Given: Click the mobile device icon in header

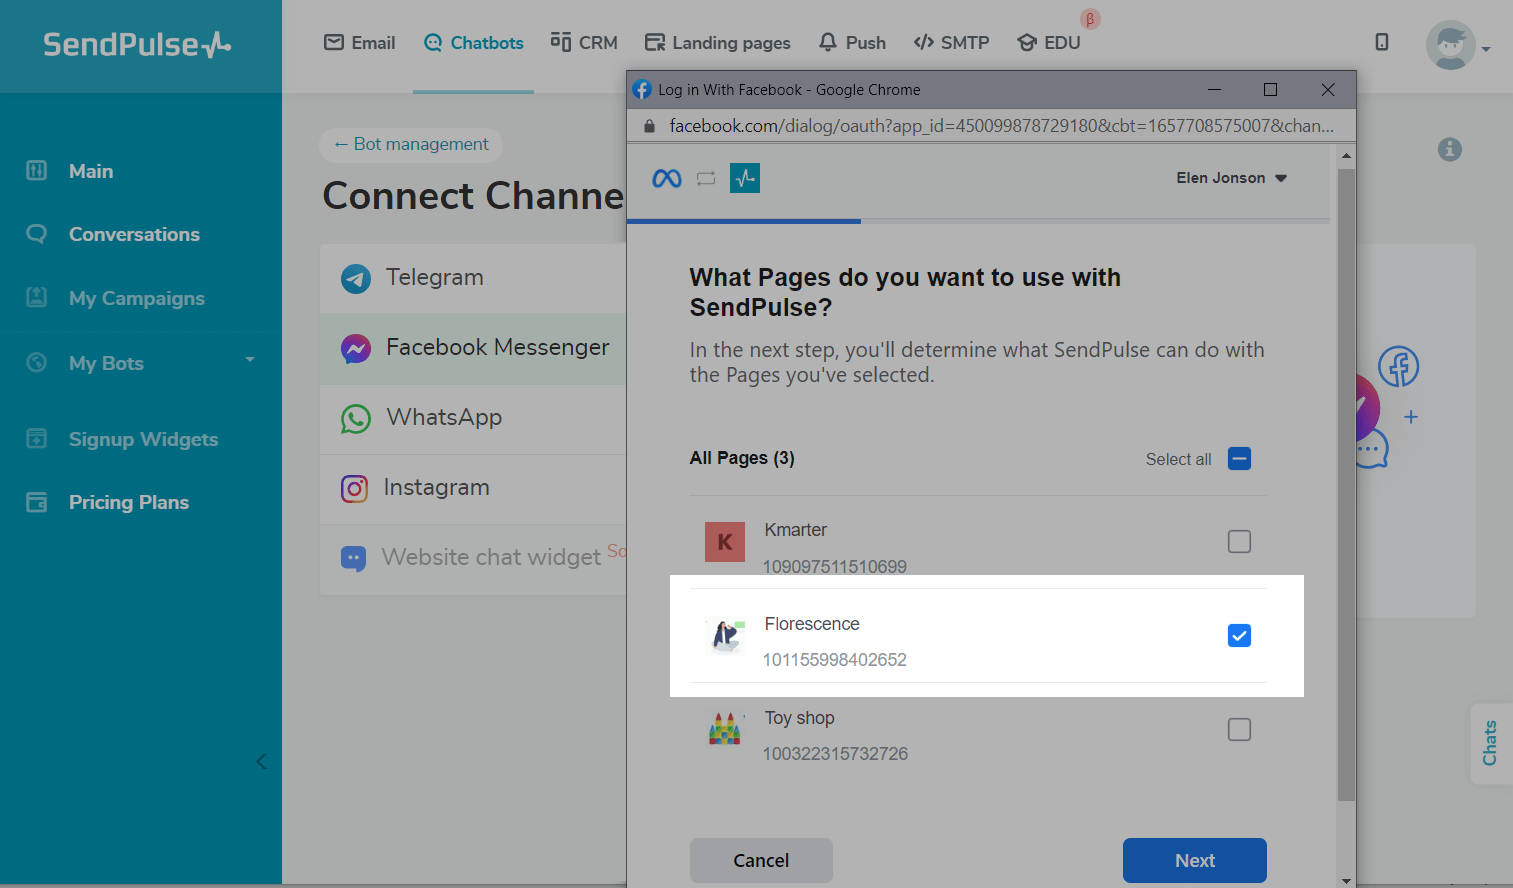Looking at the screenshot, I should (x=1381, y=42).
